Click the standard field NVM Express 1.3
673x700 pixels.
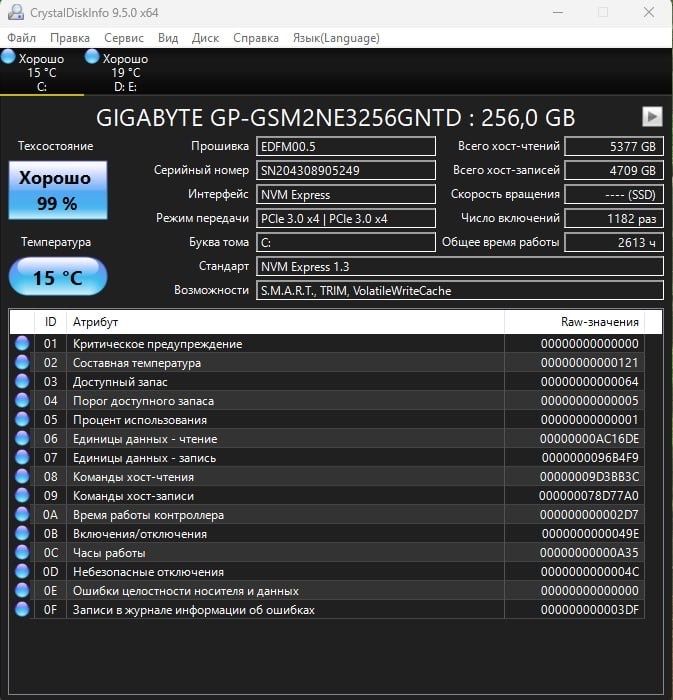coord(460,267)
